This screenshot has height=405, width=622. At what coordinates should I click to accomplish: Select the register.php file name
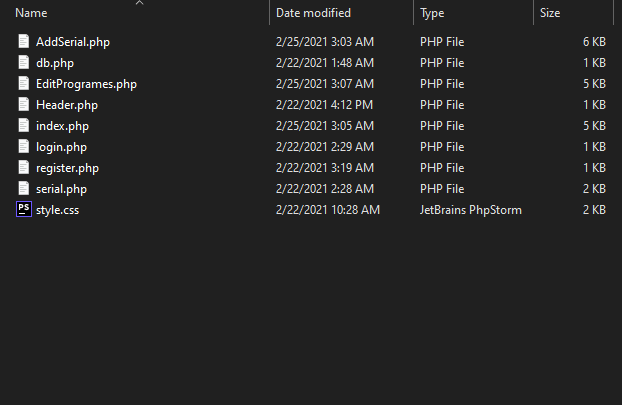[67, 168]
